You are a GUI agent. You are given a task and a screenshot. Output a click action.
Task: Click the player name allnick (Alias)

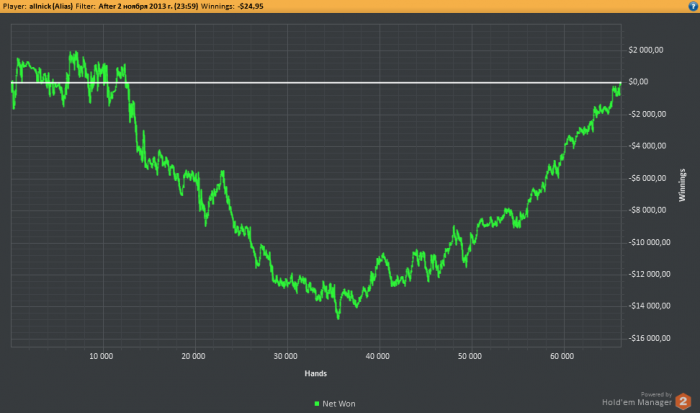pyautogui.click(x=51, y=6)
